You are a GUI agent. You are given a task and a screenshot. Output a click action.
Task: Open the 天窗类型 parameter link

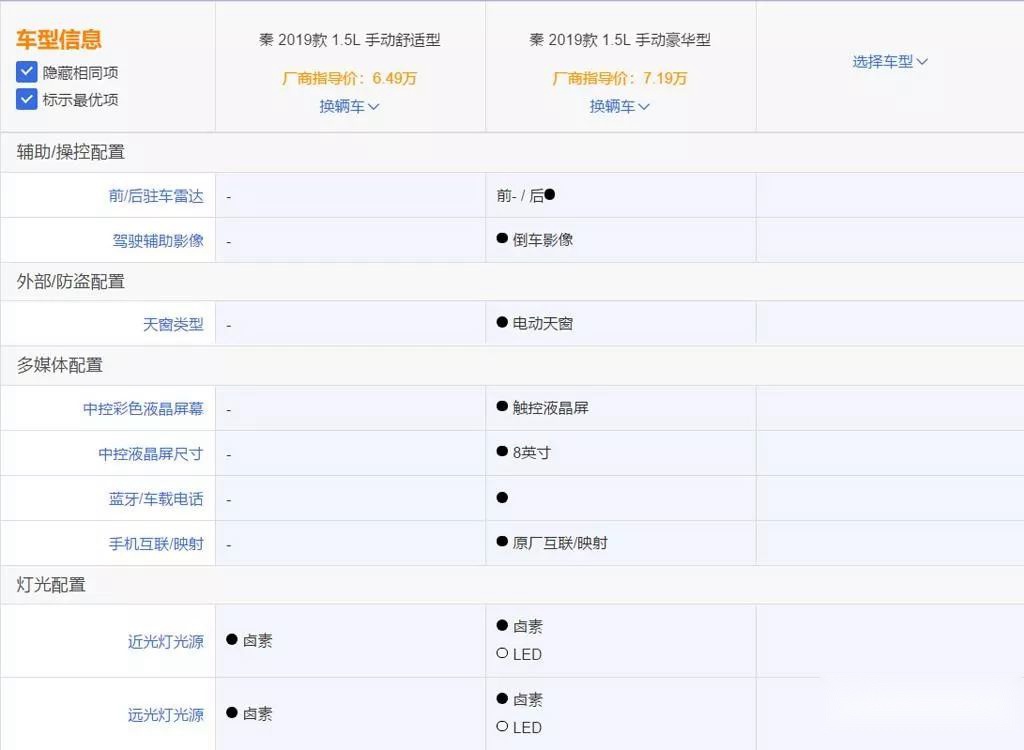[x=173, y=325]
